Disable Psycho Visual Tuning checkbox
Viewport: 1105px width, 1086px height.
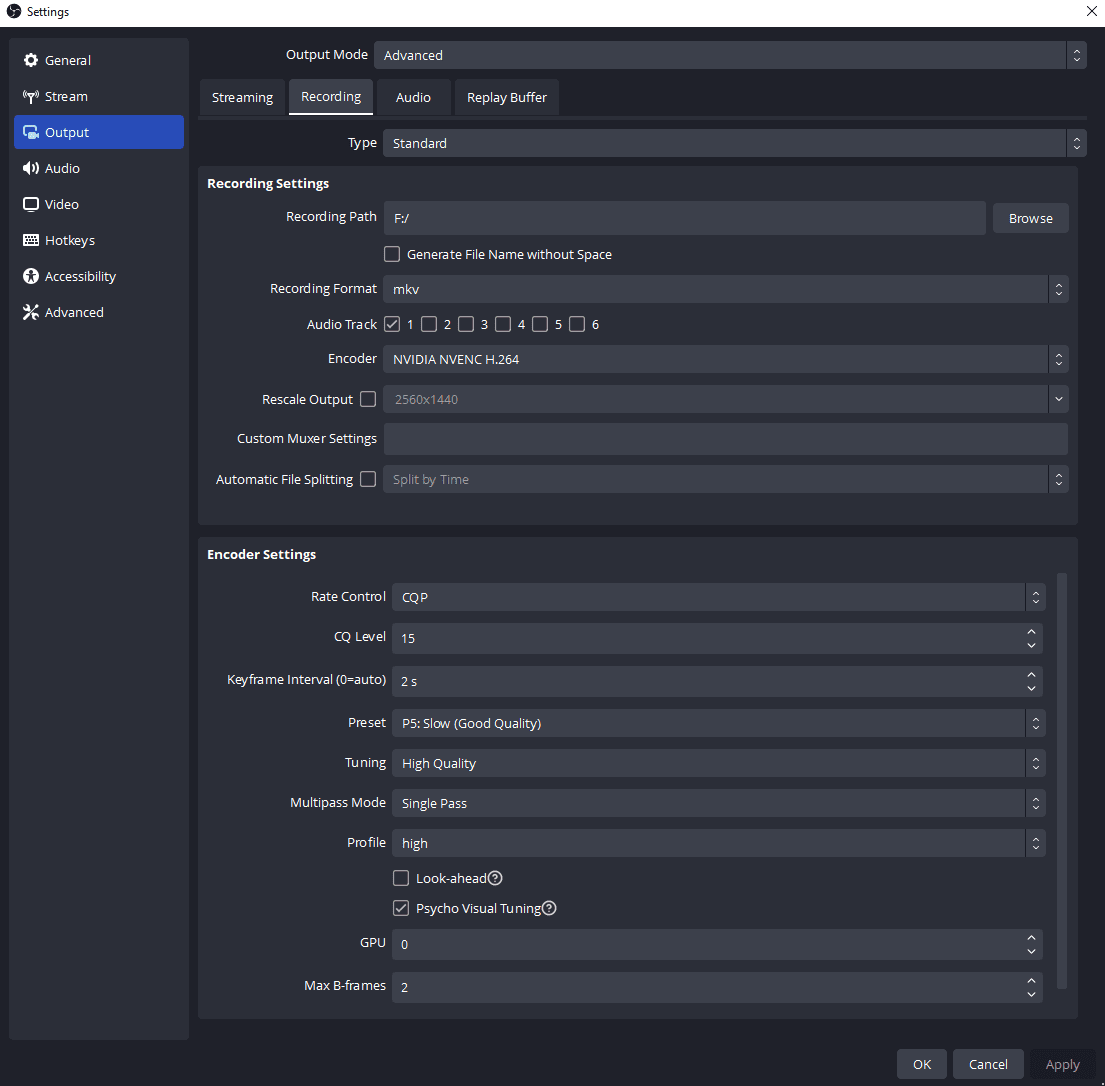tap(401, 908)
